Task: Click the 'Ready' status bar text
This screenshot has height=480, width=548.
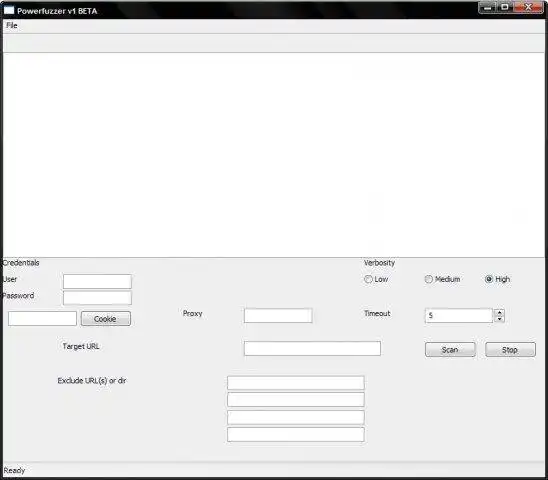Action: (14, 471)
